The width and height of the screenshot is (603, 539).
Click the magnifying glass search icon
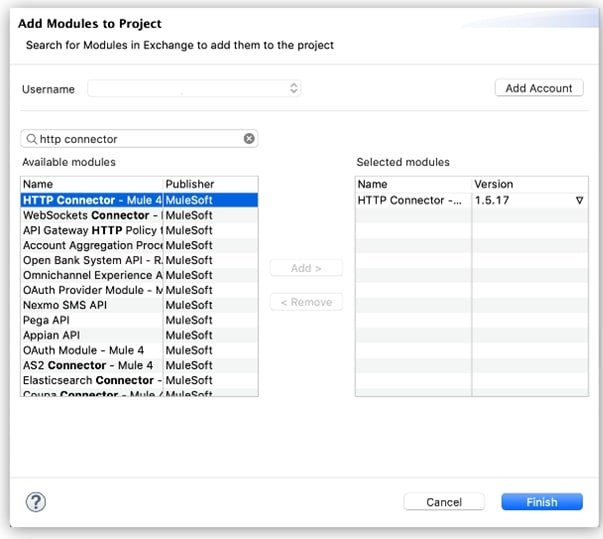(x=32, y=139)
